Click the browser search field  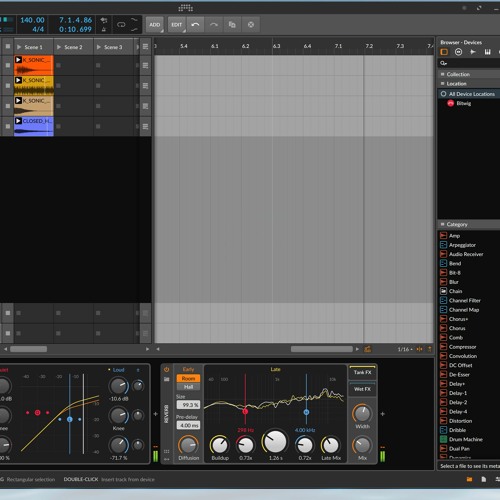(x=469, y=63)
